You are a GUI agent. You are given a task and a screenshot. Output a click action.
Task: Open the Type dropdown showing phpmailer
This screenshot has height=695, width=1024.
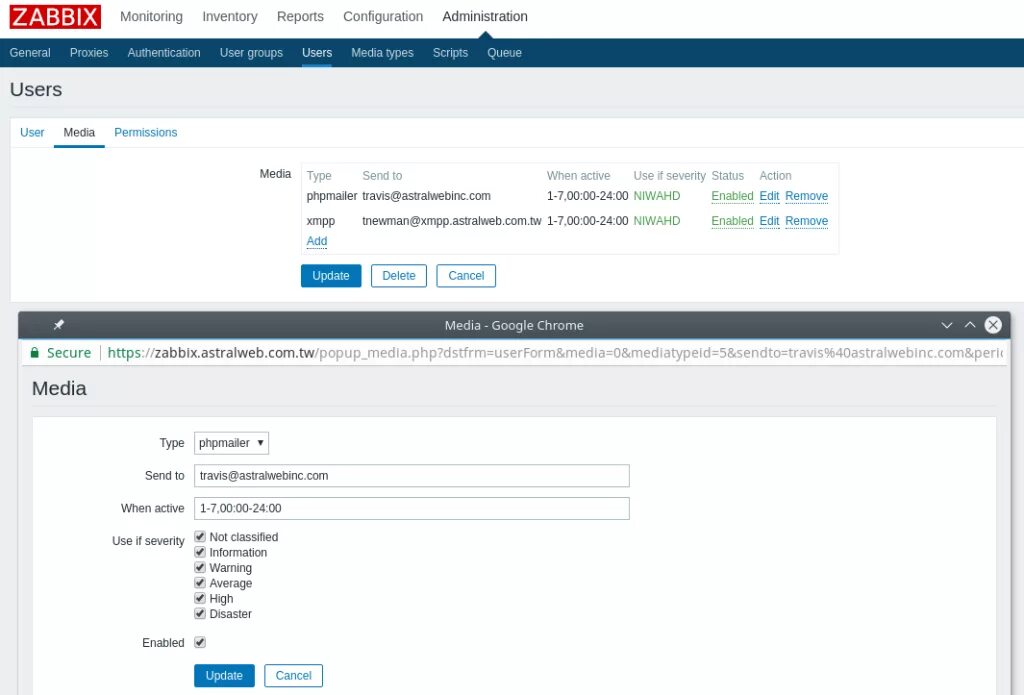click(x=231, y=443)
